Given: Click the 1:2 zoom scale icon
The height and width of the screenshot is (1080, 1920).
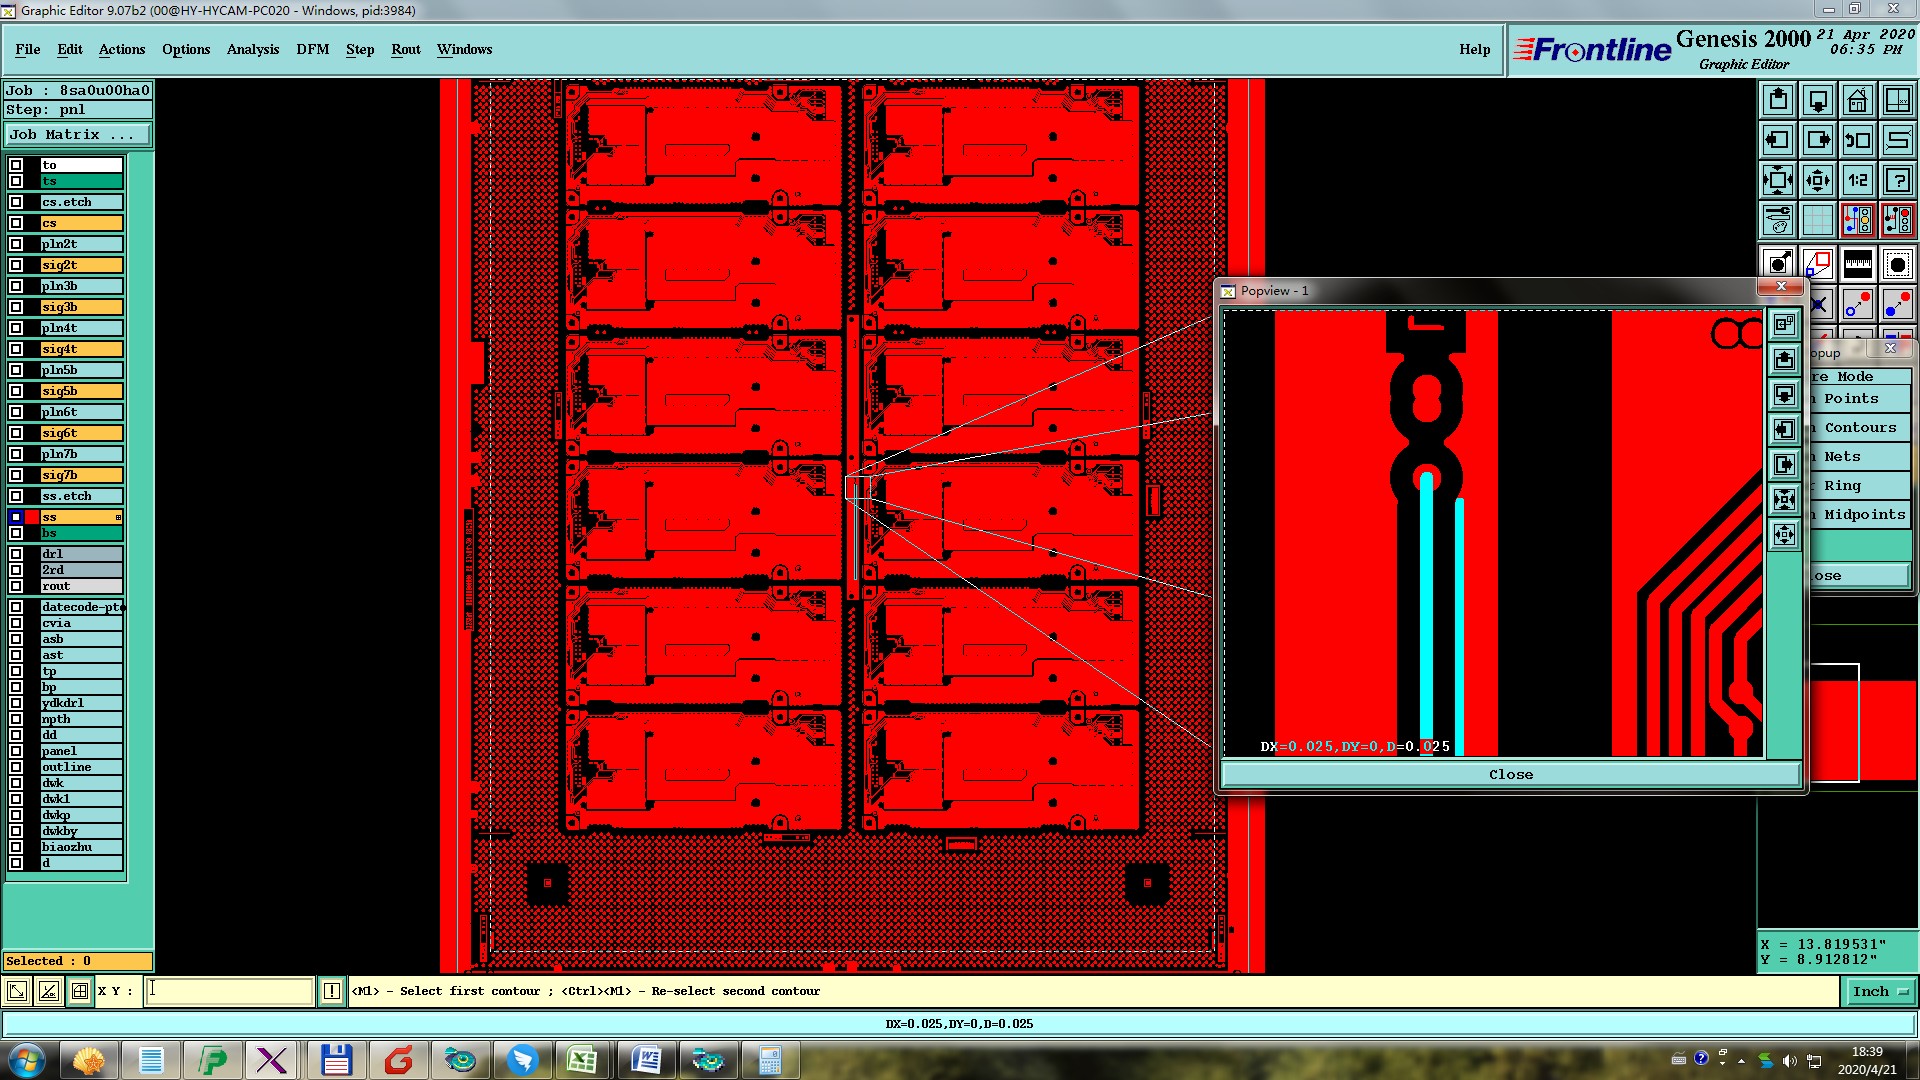Looking at the screenshot, I should (x=1857, y=180).
